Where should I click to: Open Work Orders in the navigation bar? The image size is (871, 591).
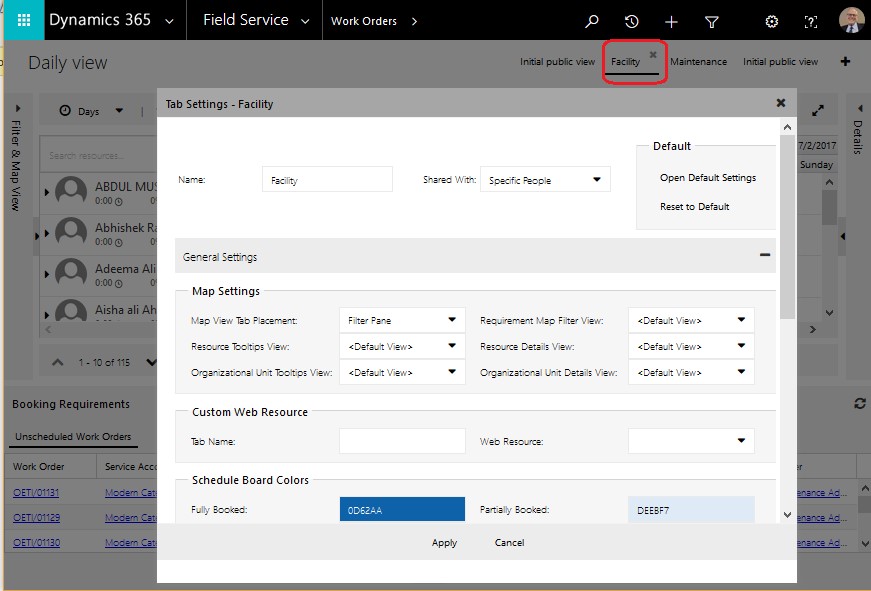(x=364, y=21)
